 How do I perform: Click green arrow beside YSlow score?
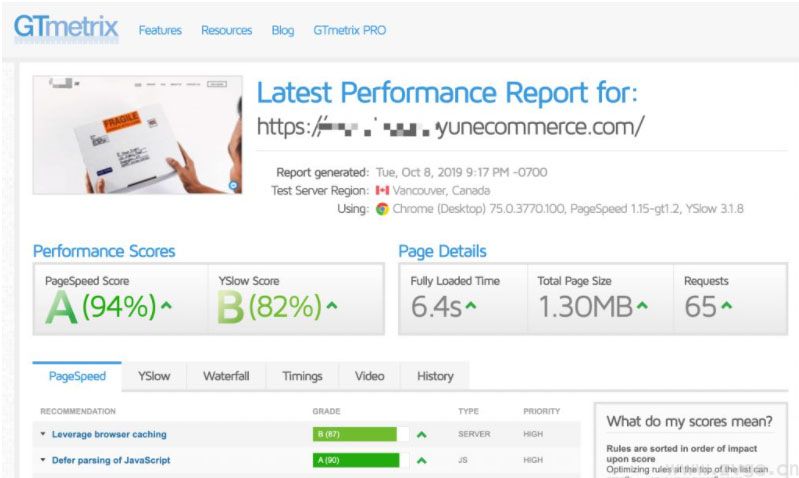[331, 305]
